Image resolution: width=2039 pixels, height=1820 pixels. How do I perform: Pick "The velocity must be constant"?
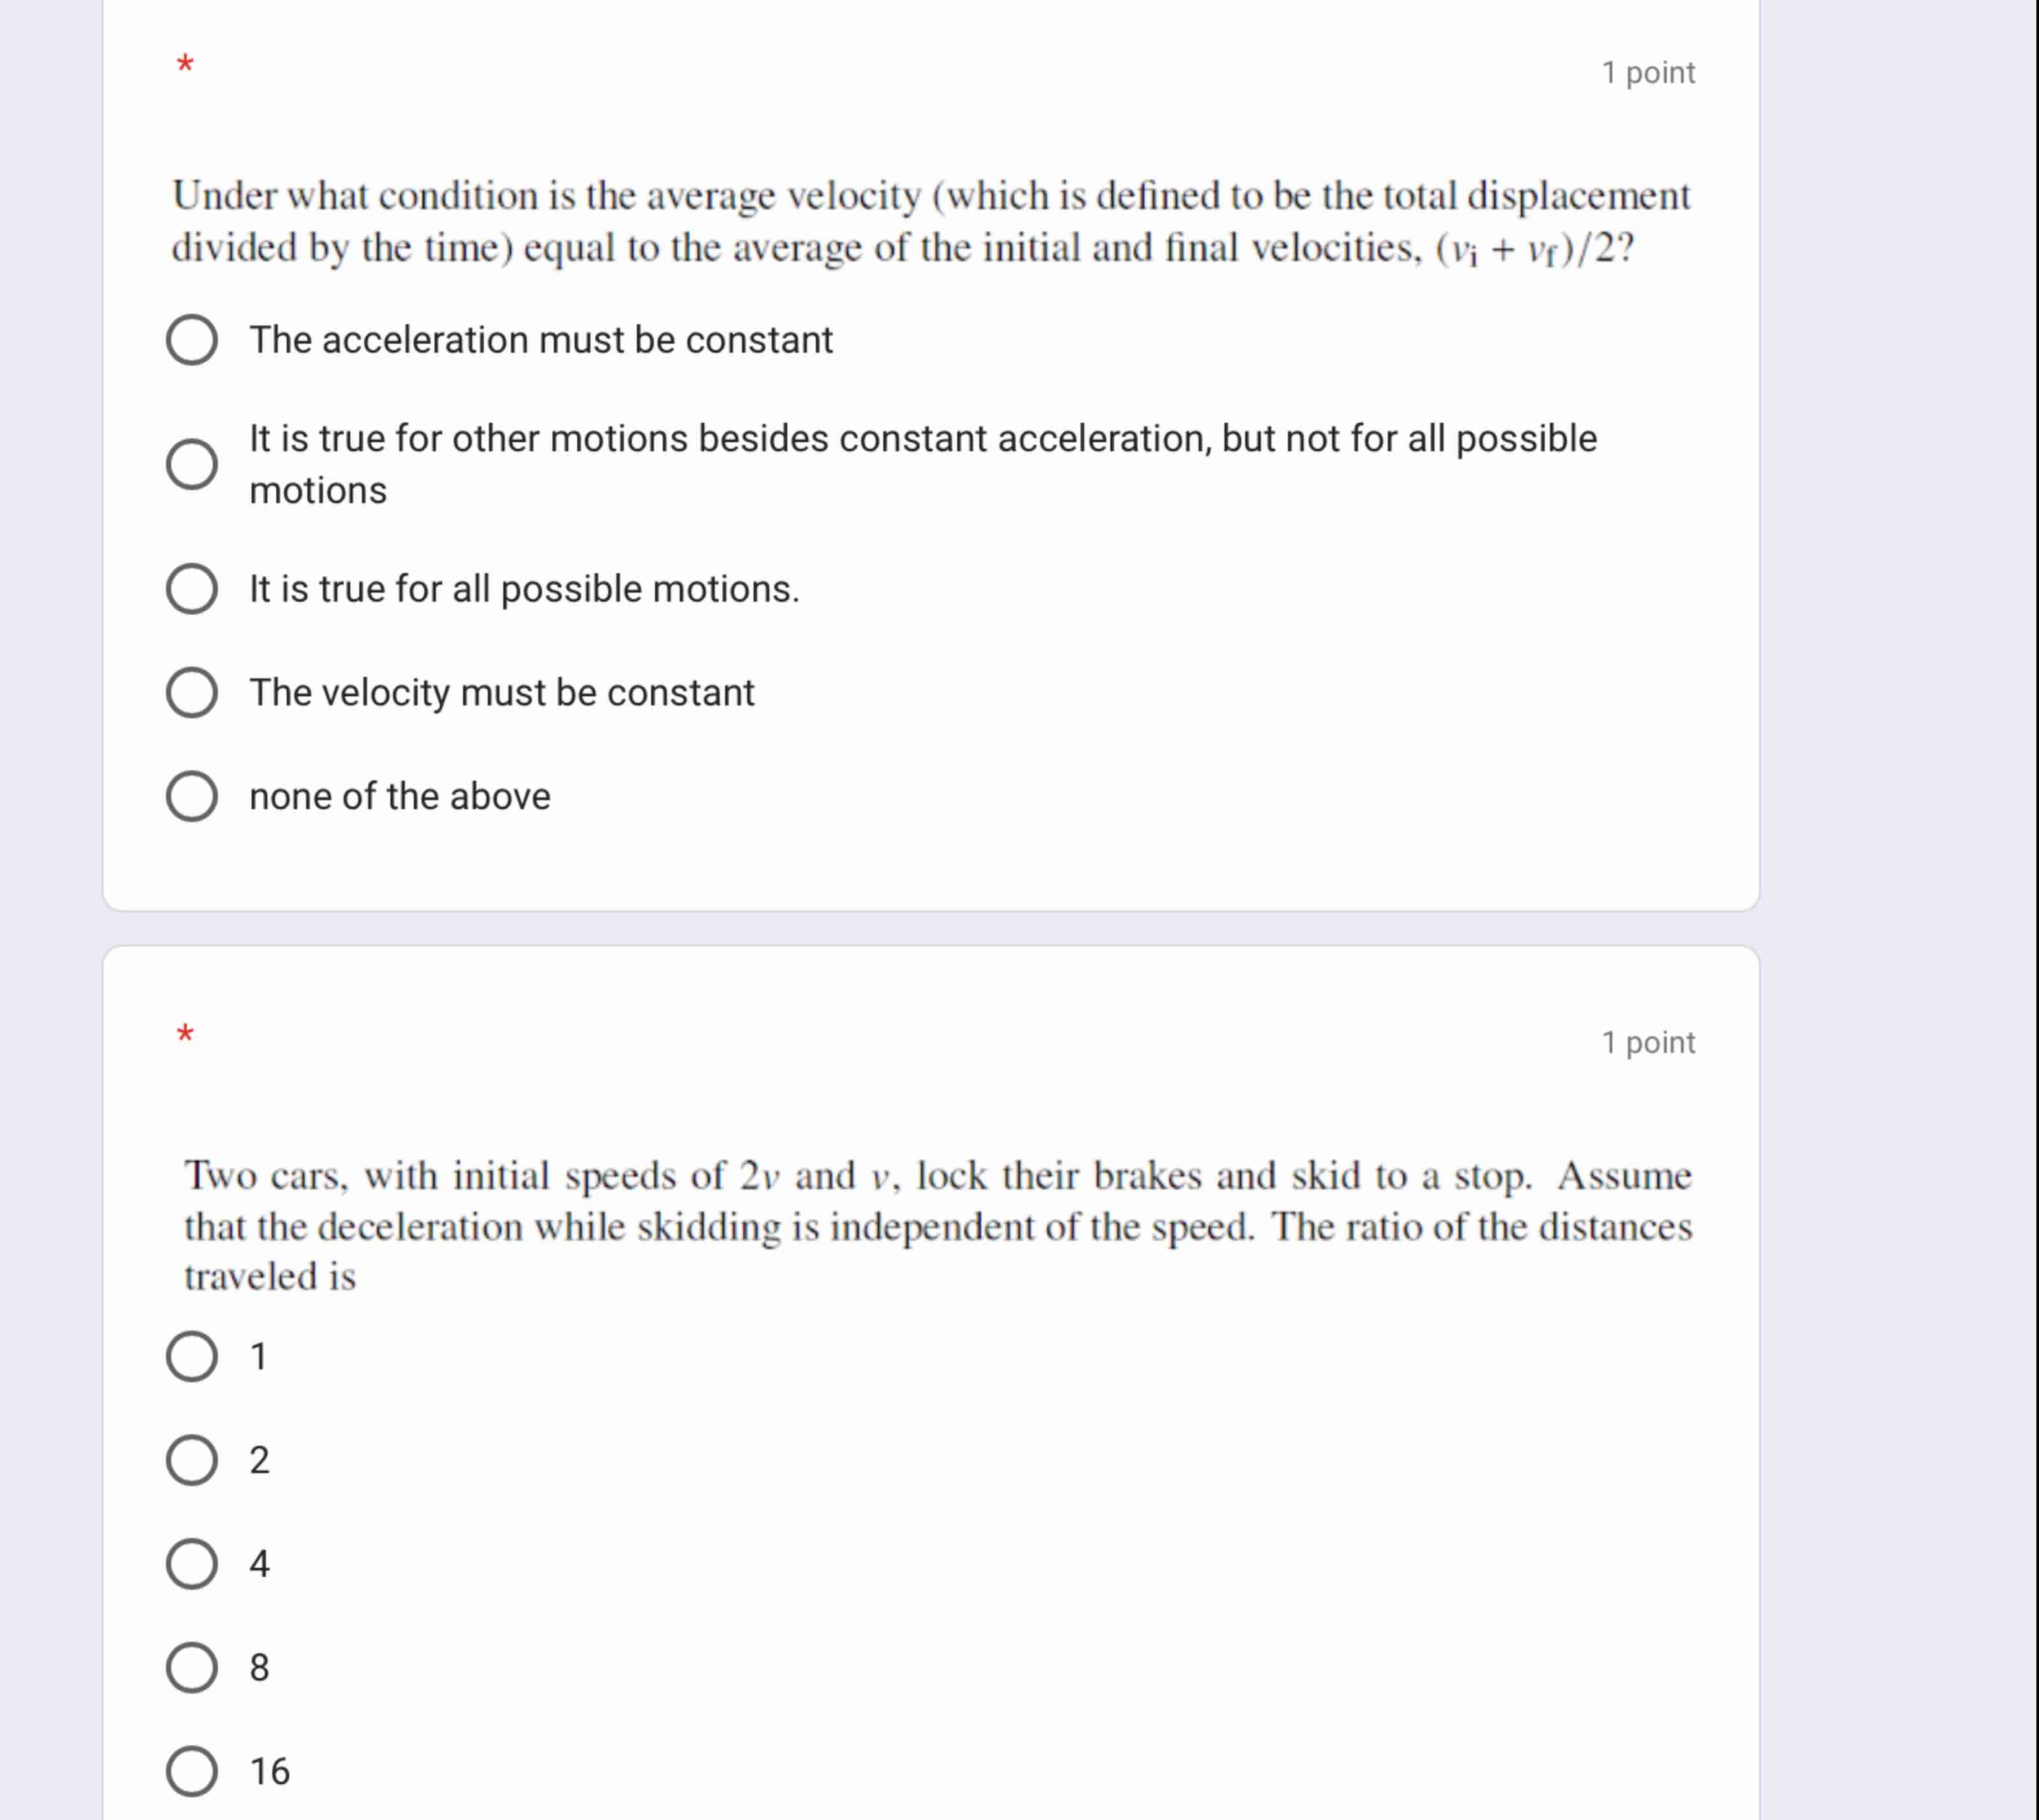click(193, 692)
